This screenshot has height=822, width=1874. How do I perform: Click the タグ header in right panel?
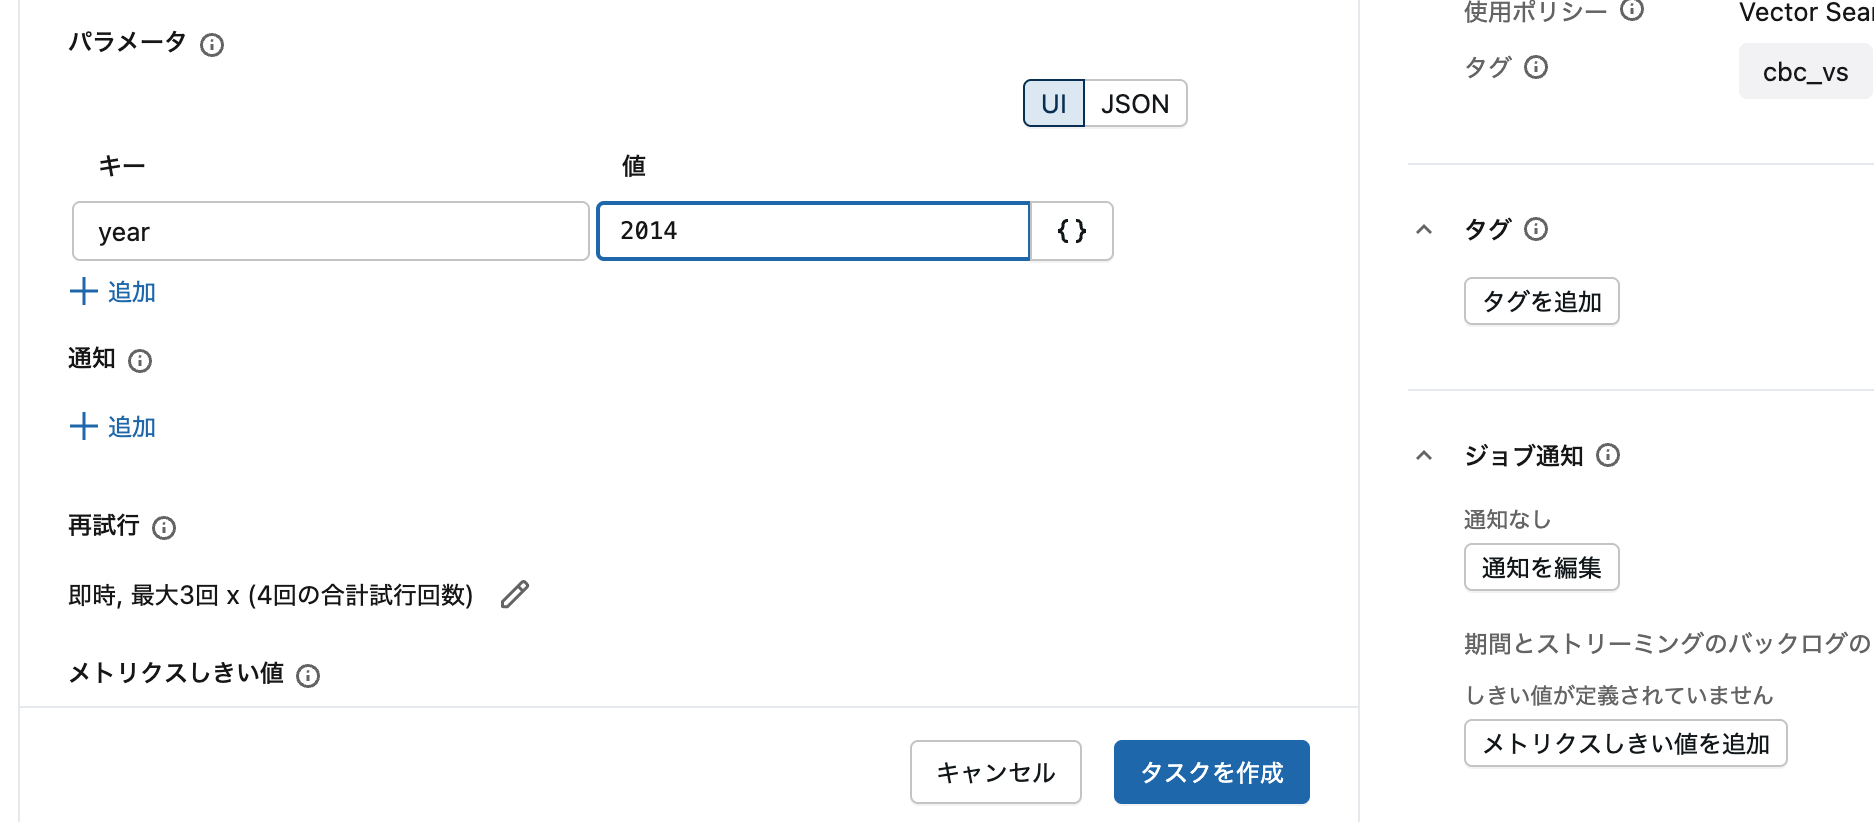[x=1489, y=229]
